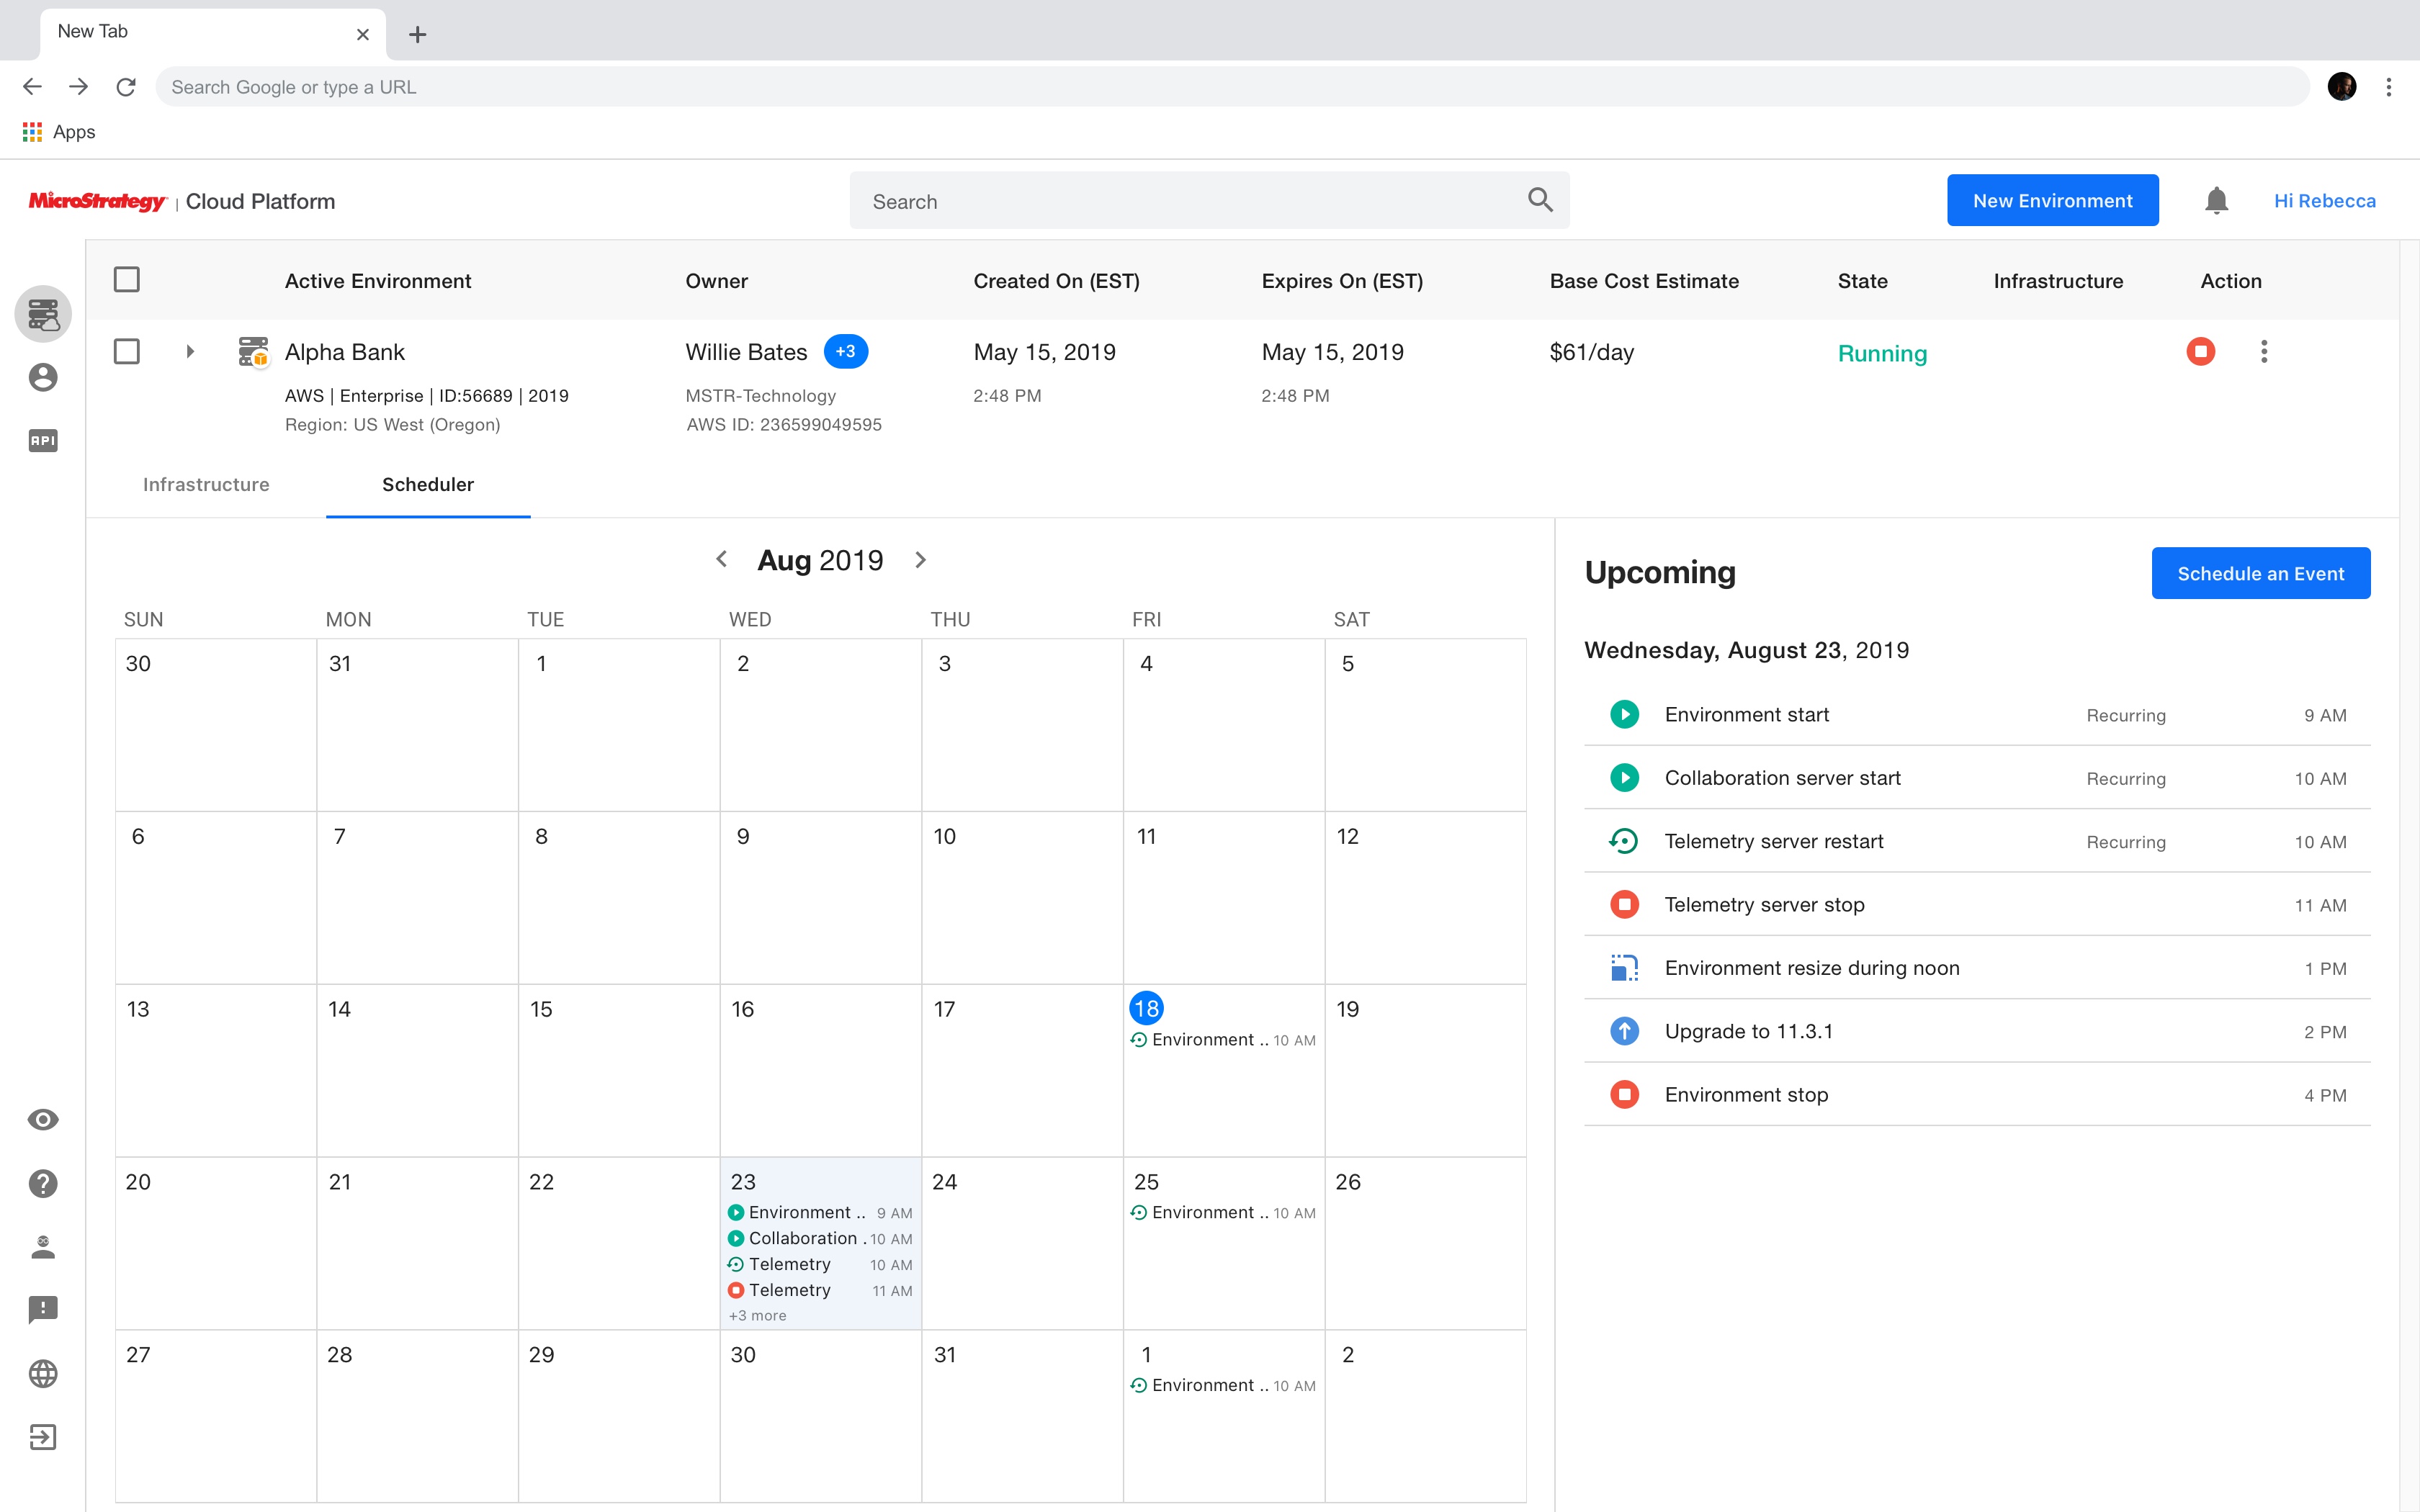Show the +3 additional owners badge
The image size is (2420, 1512).
(845, 351)
